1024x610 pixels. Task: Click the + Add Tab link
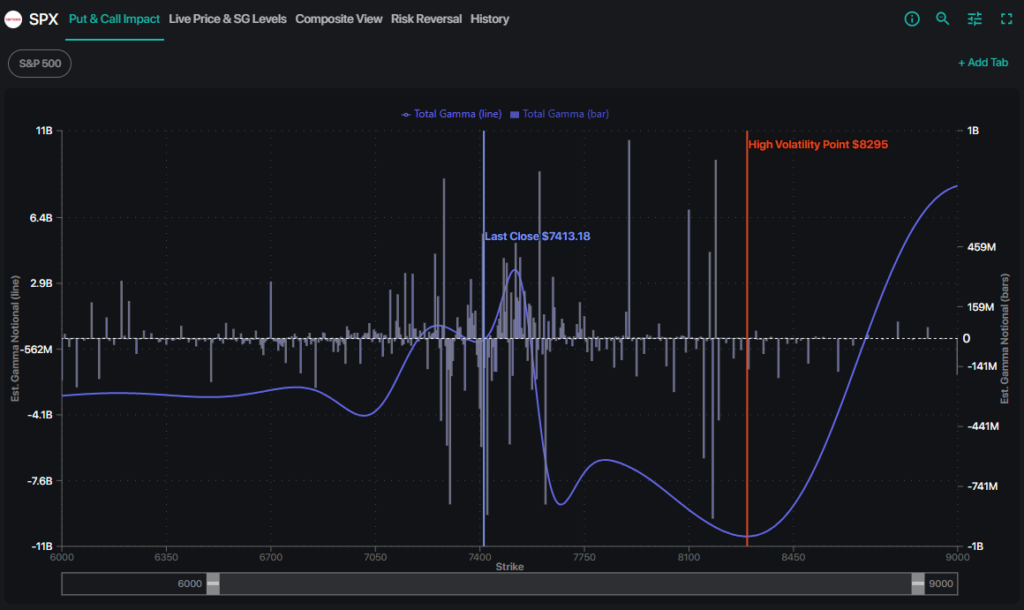tap(983, 63)
